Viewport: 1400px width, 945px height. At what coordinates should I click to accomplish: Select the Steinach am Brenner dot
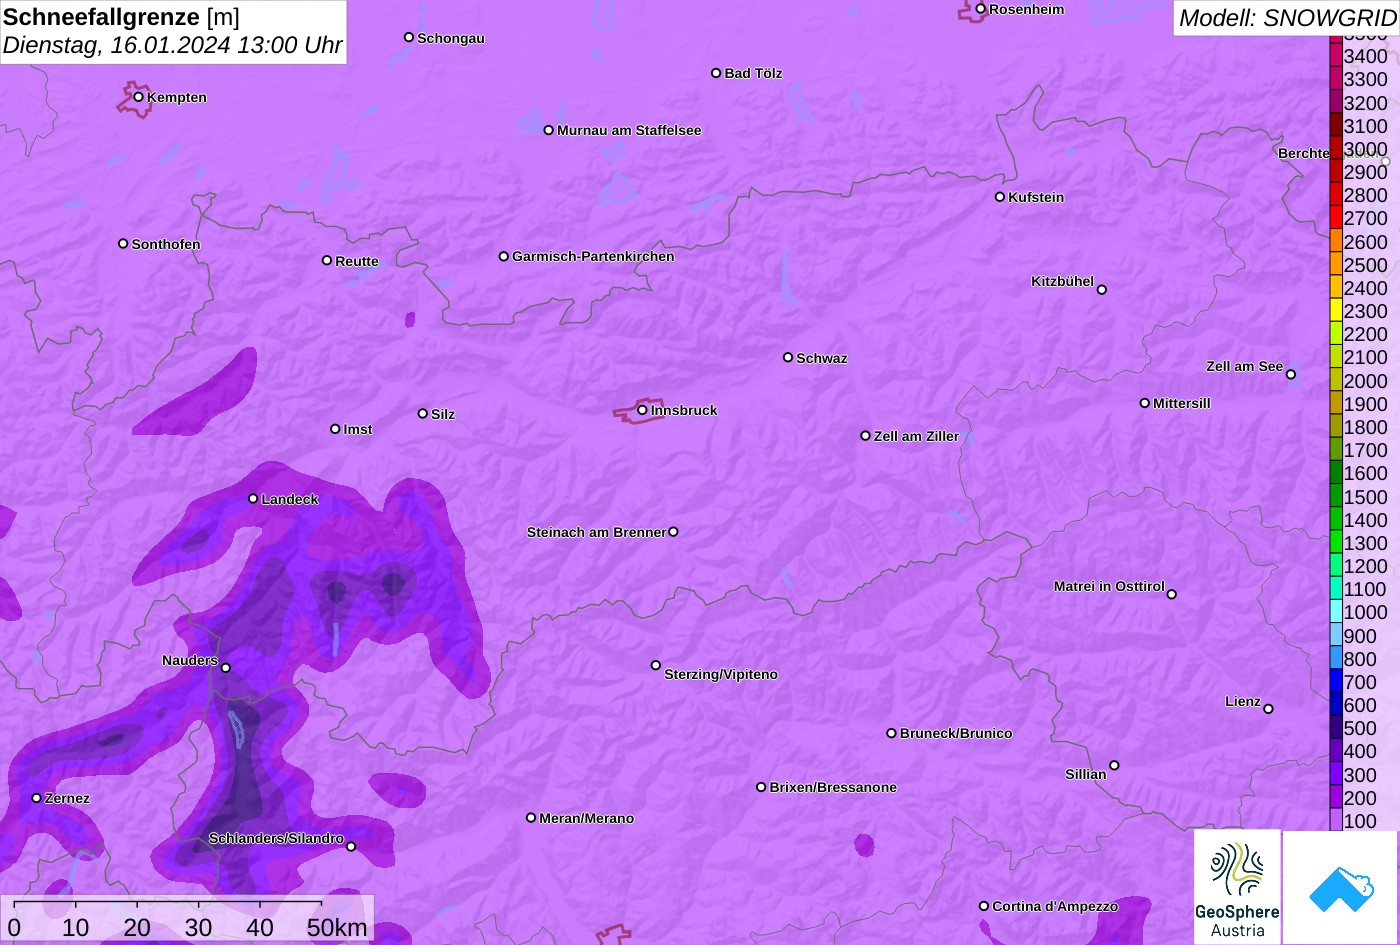tap(673, 532)
